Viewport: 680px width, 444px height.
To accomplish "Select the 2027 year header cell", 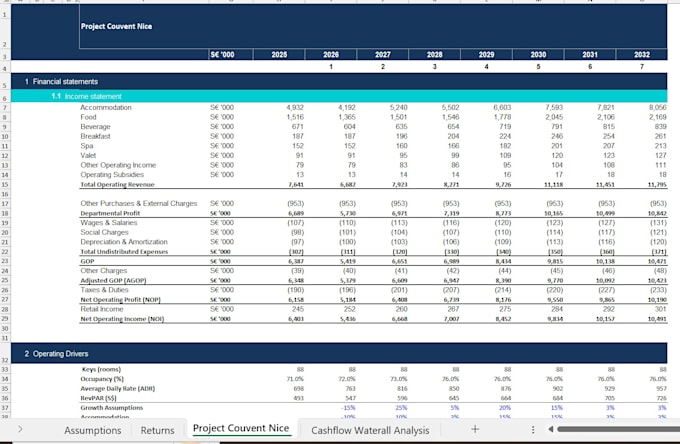I will [x=382, y=55].
